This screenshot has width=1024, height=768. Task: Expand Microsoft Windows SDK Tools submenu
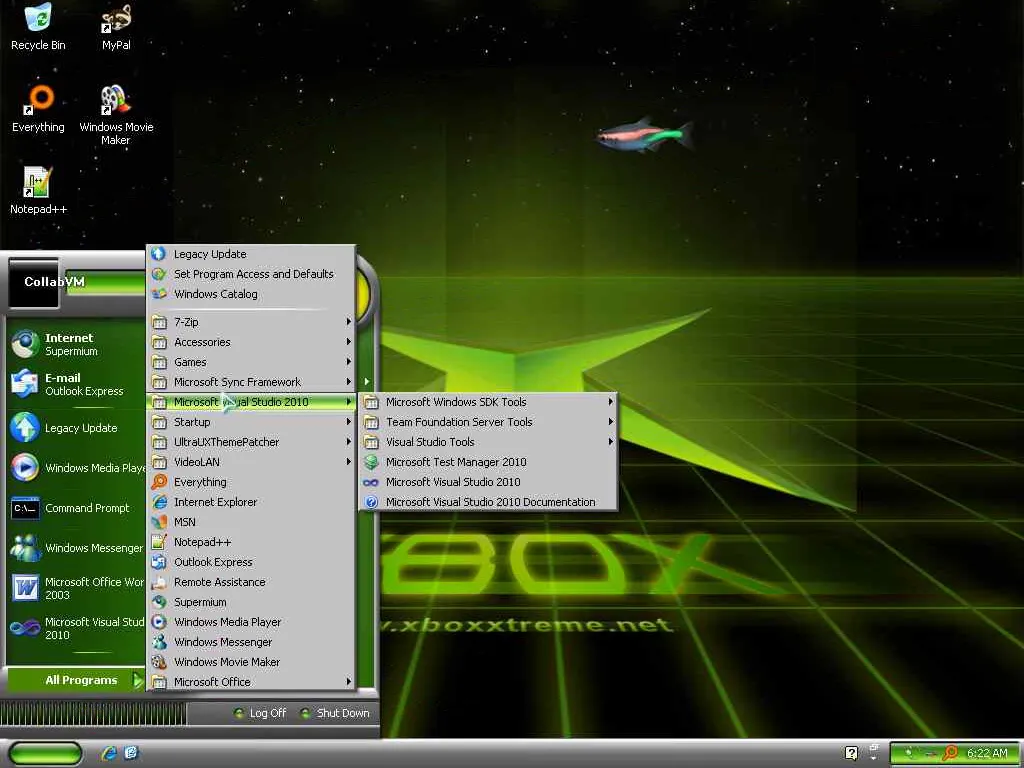488,402
